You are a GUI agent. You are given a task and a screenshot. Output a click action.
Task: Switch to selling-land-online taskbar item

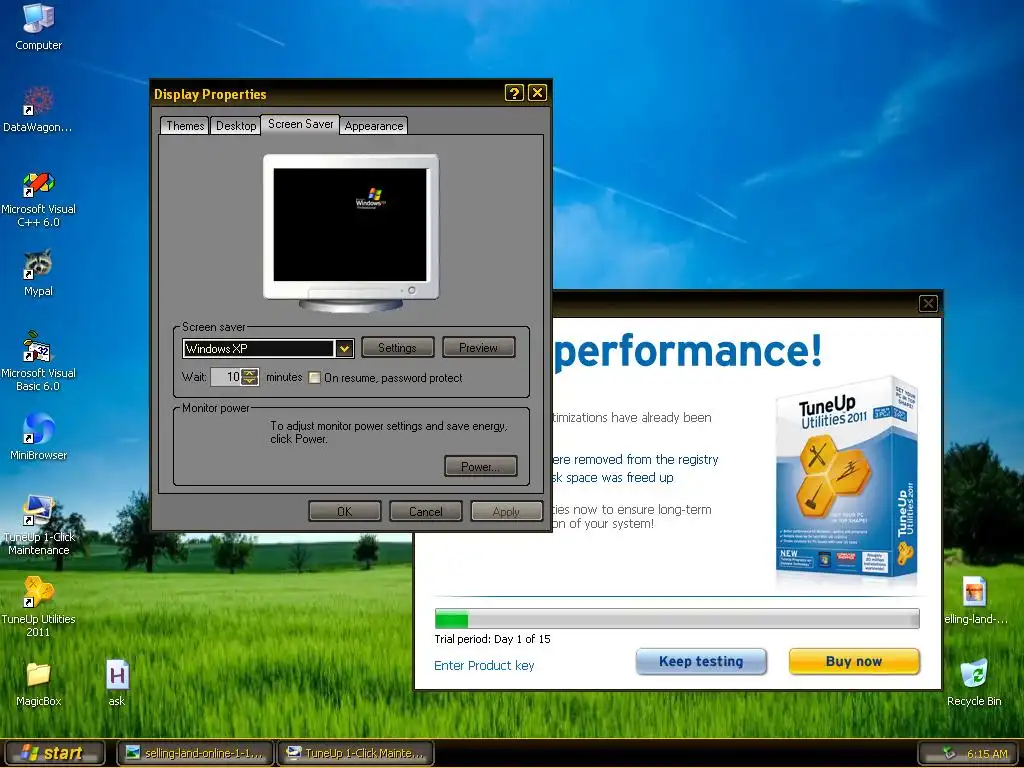[194, 753]
